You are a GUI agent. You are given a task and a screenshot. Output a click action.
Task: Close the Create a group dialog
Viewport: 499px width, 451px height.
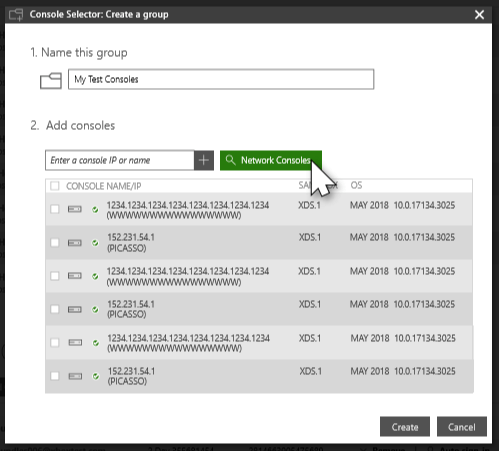pos(479,15)
